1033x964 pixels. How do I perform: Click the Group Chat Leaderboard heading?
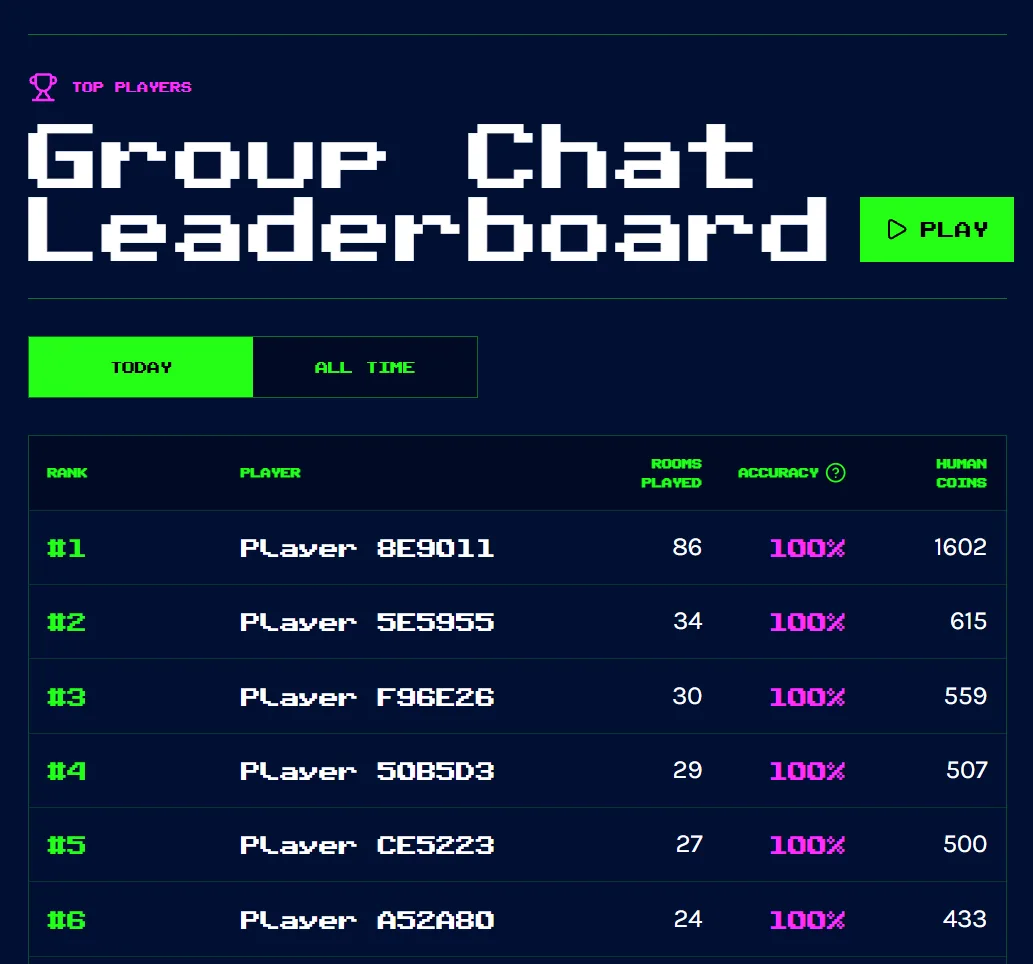click(x=427, y=192)
